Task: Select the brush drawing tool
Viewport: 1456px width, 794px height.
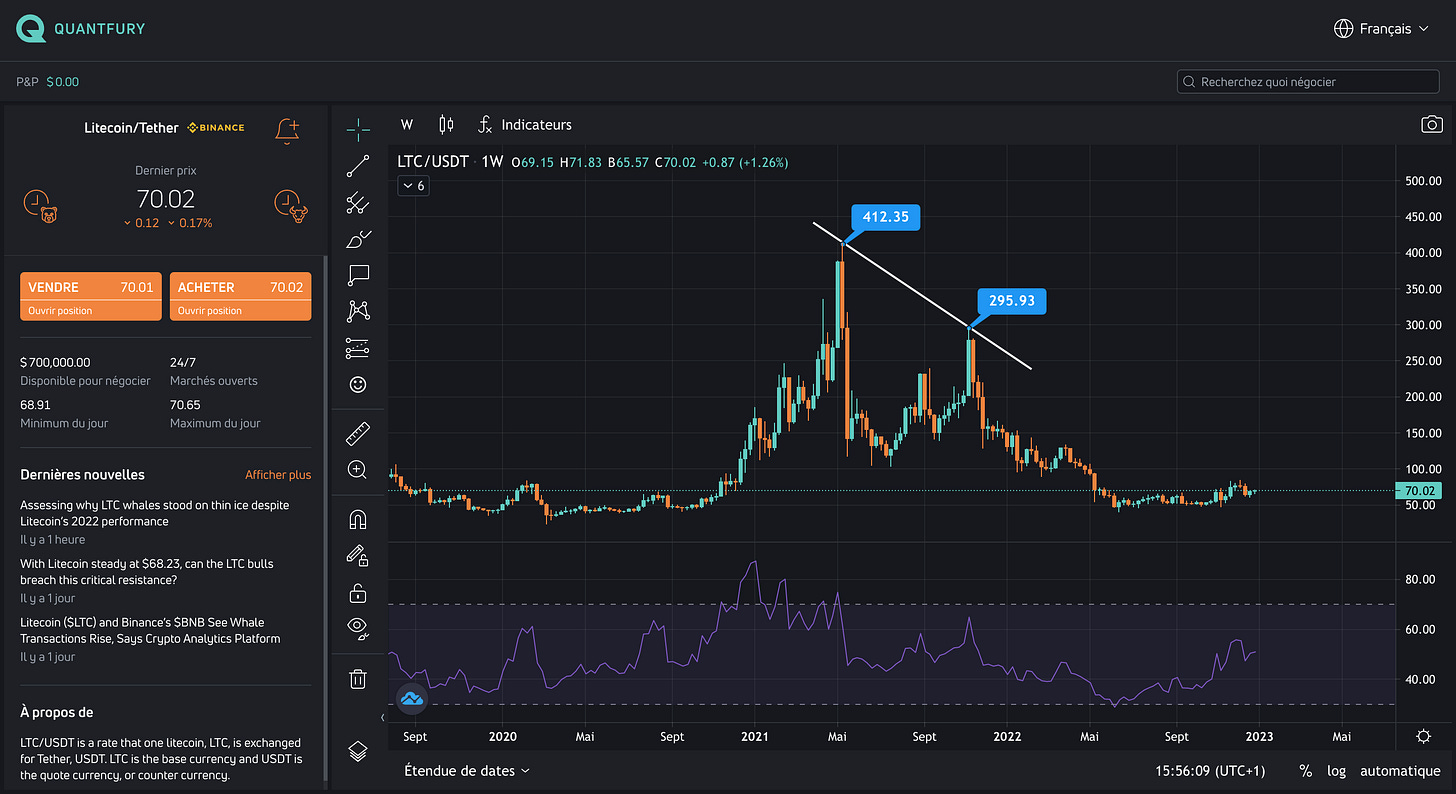Action: pos(358,239)
